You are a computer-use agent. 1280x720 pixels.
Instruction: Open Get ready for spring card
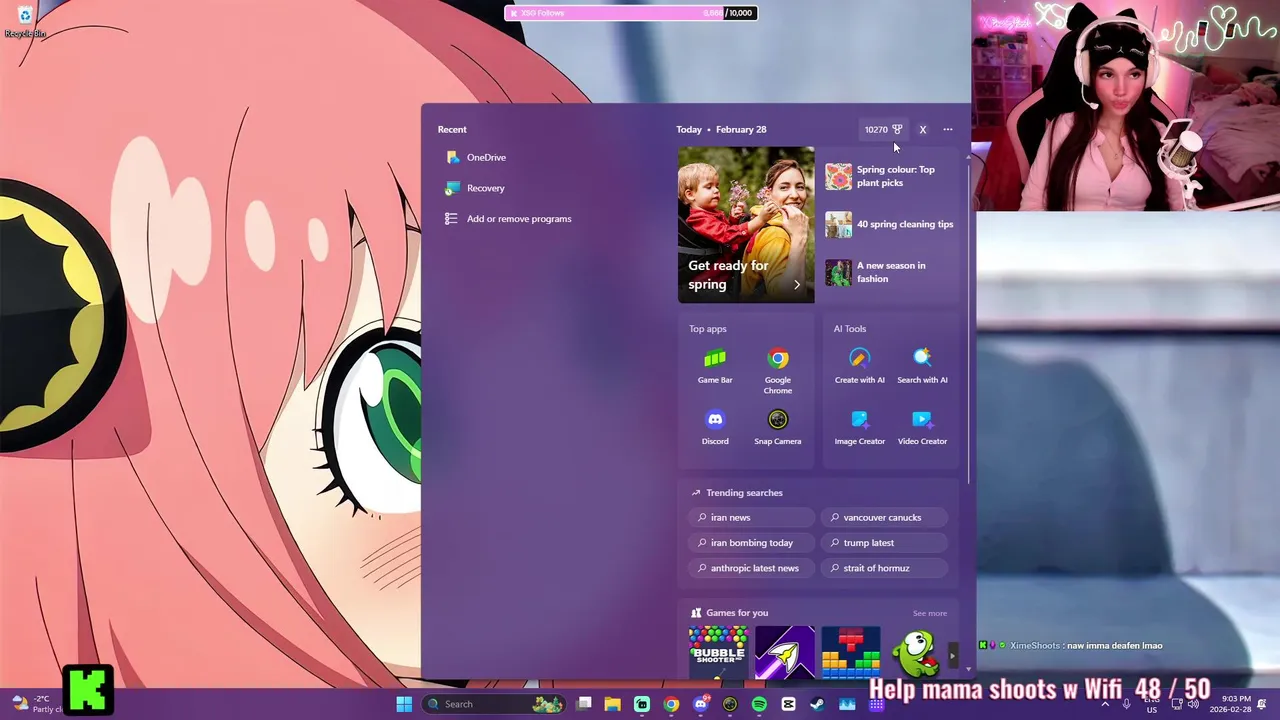coord(746,225)
